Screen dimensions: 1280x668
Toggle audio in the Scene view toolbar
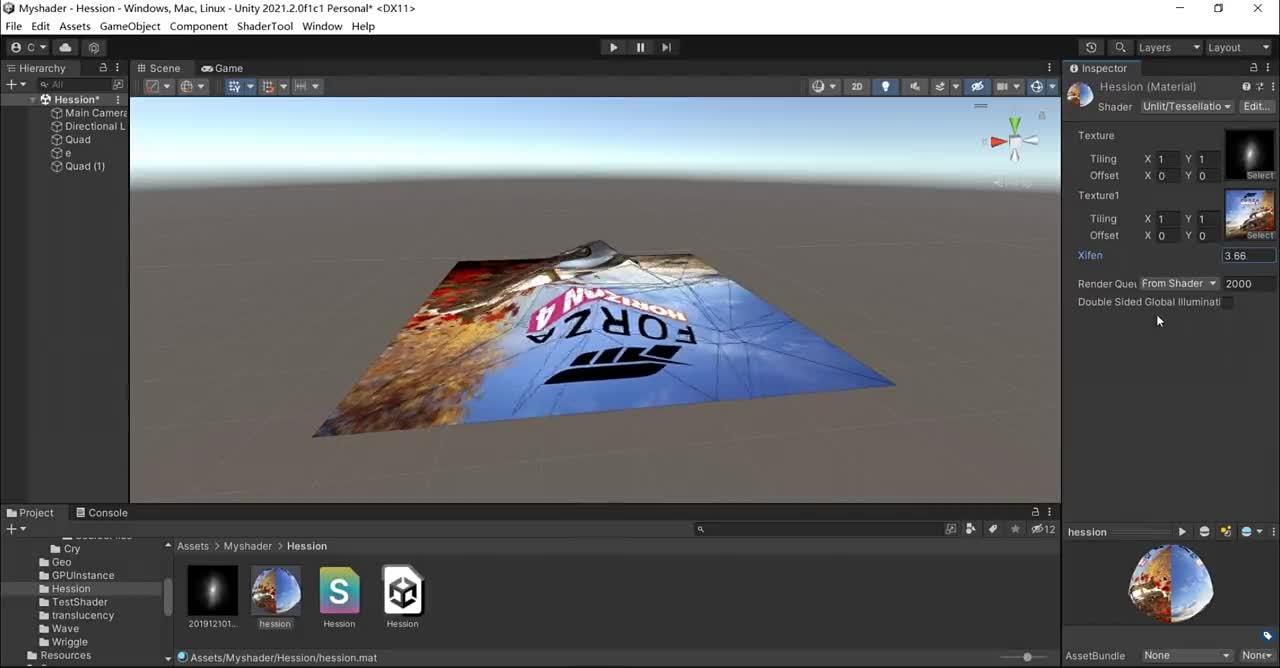(x=915, y=86)
